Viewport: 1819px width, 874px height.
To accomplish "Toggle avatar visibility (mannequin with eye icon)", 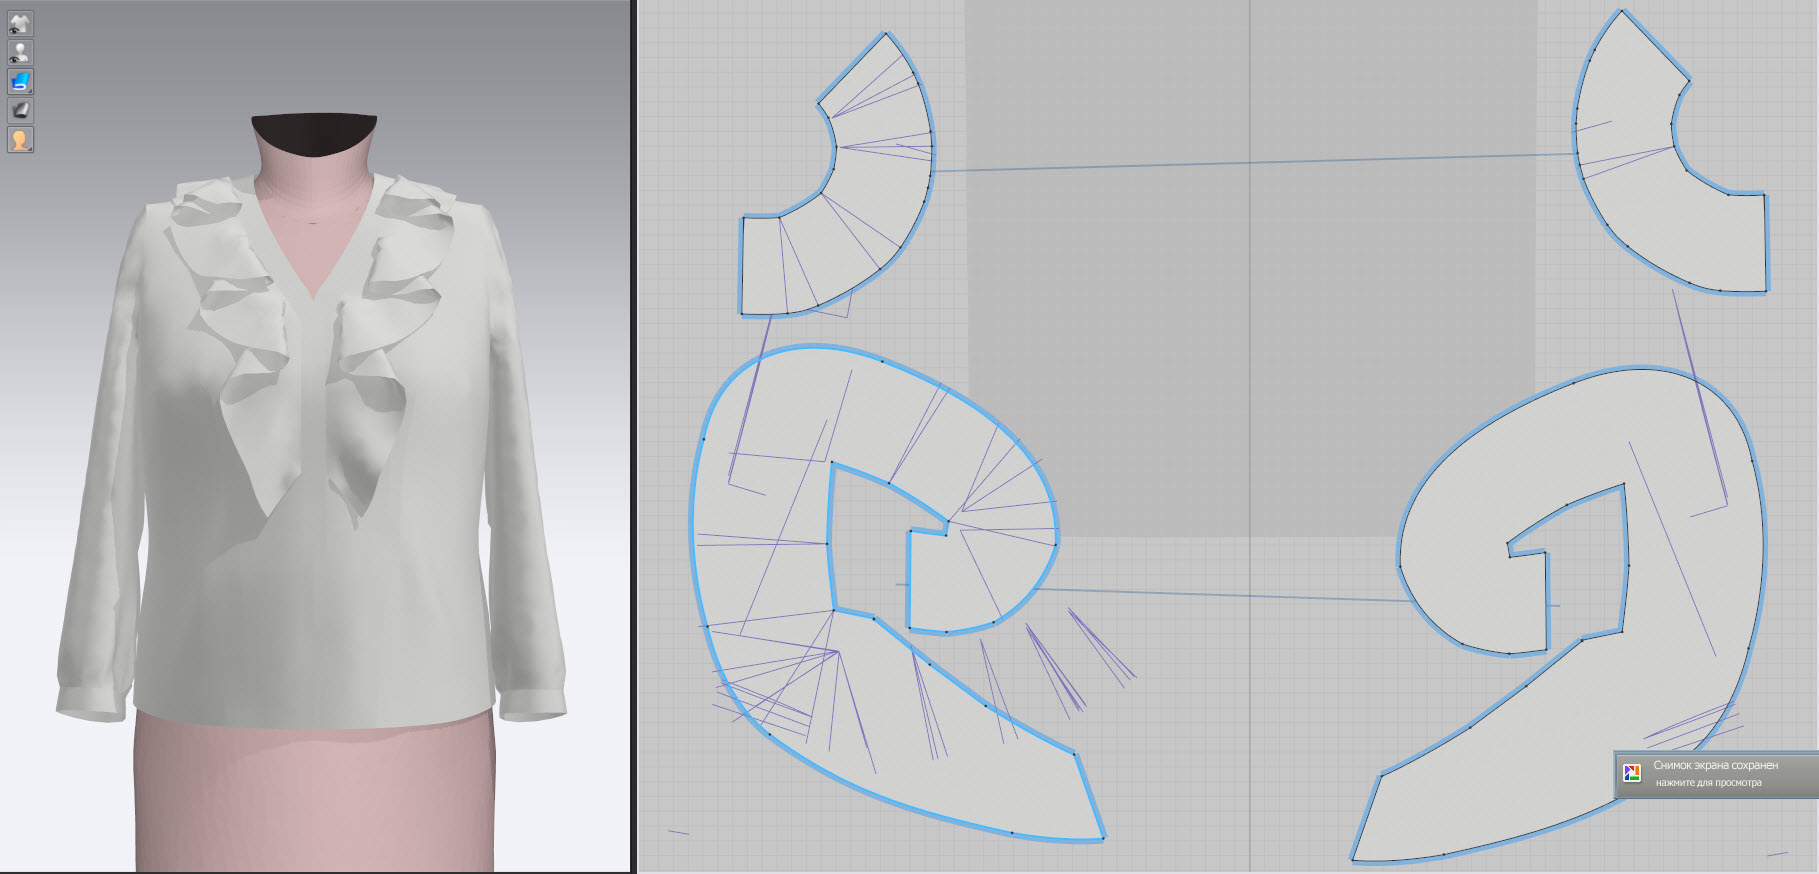I will (20, 52).
